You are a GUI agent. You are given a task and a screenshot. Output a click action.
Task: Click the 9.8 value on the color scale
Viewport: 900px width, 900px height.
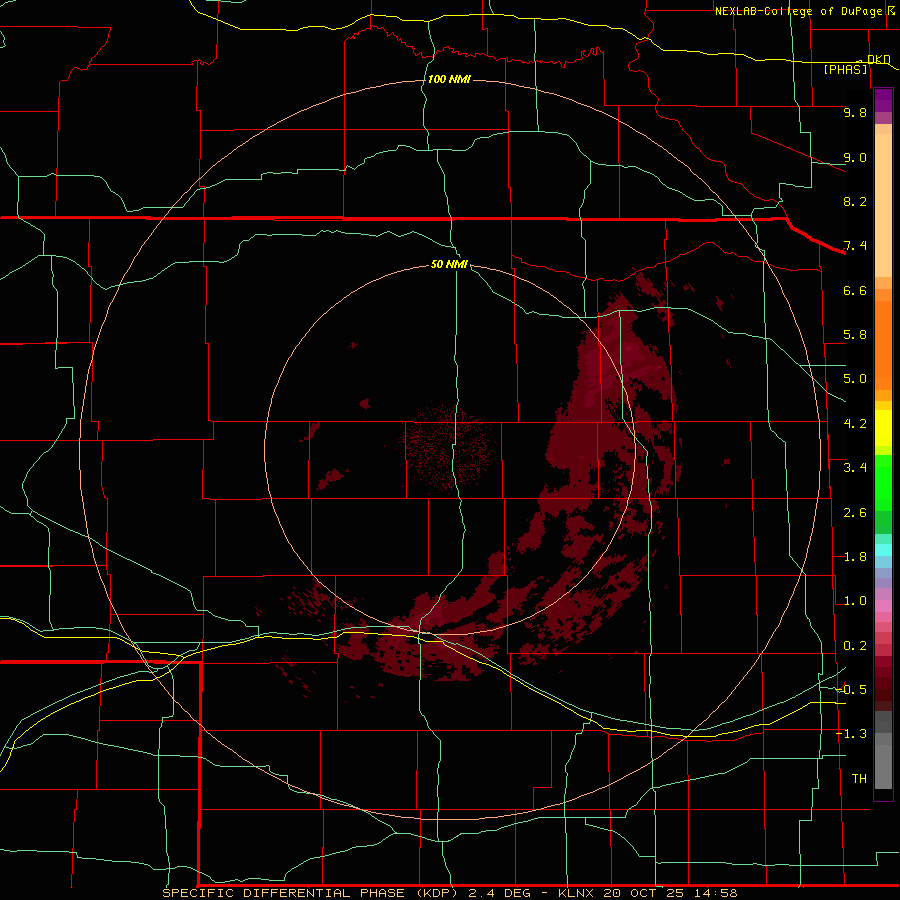click(x=855, y=112)
